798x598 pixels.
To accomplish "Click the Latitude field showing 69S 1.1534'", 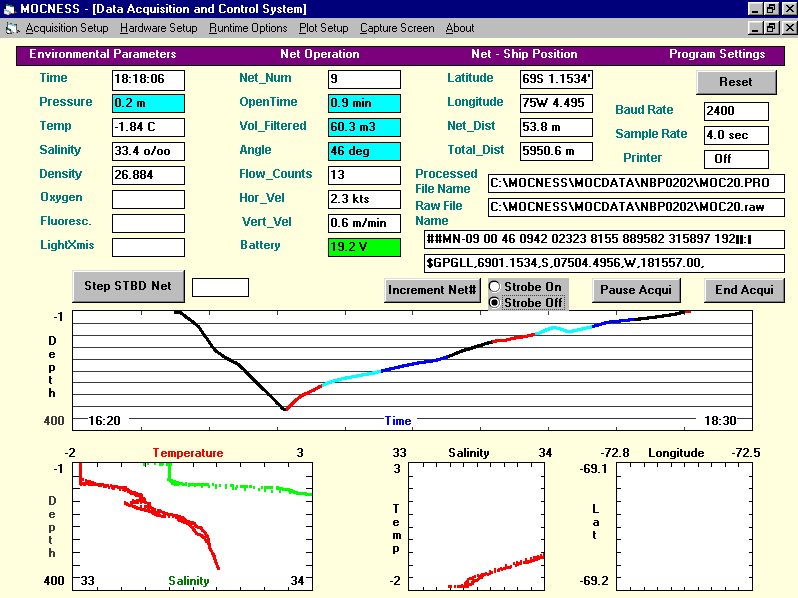I will pyautogui.click(x=556, y=79).
